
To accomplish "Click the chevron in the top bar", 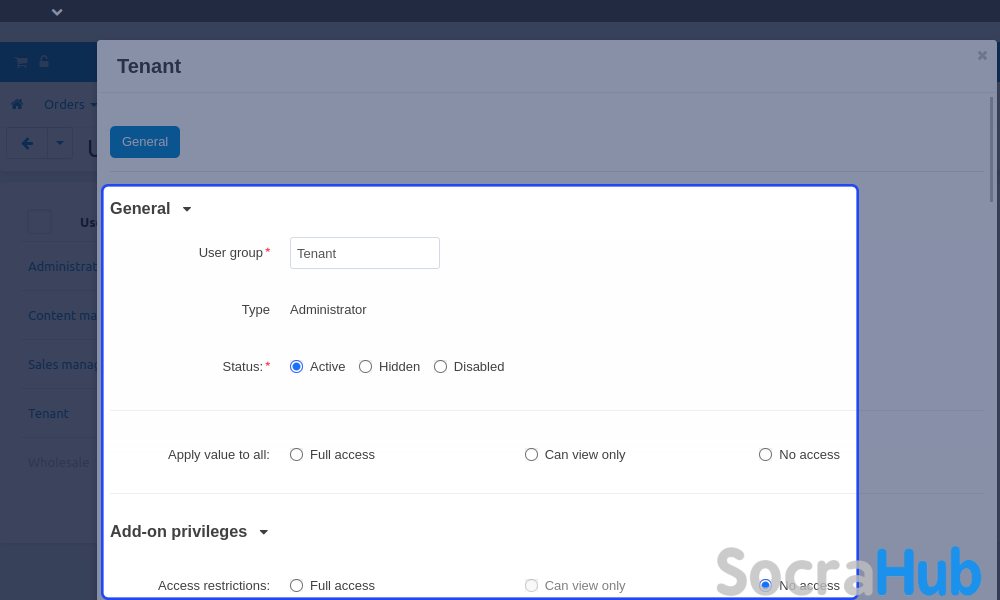I will point(57,12).
